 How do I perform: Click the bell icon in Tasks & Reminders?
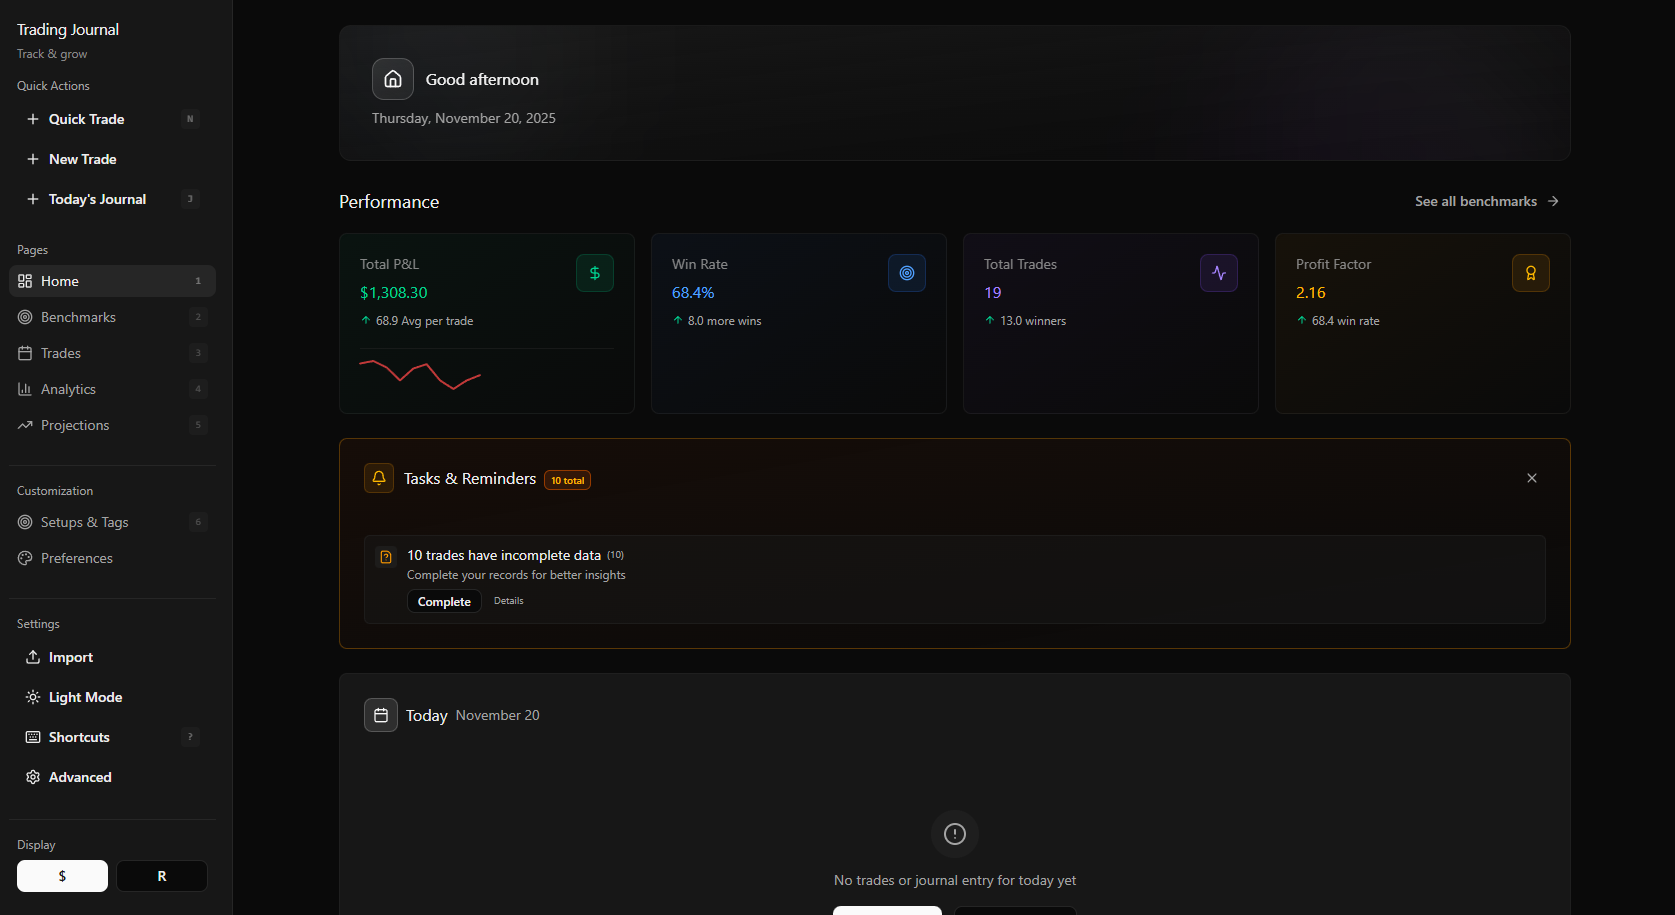[379, 478]
